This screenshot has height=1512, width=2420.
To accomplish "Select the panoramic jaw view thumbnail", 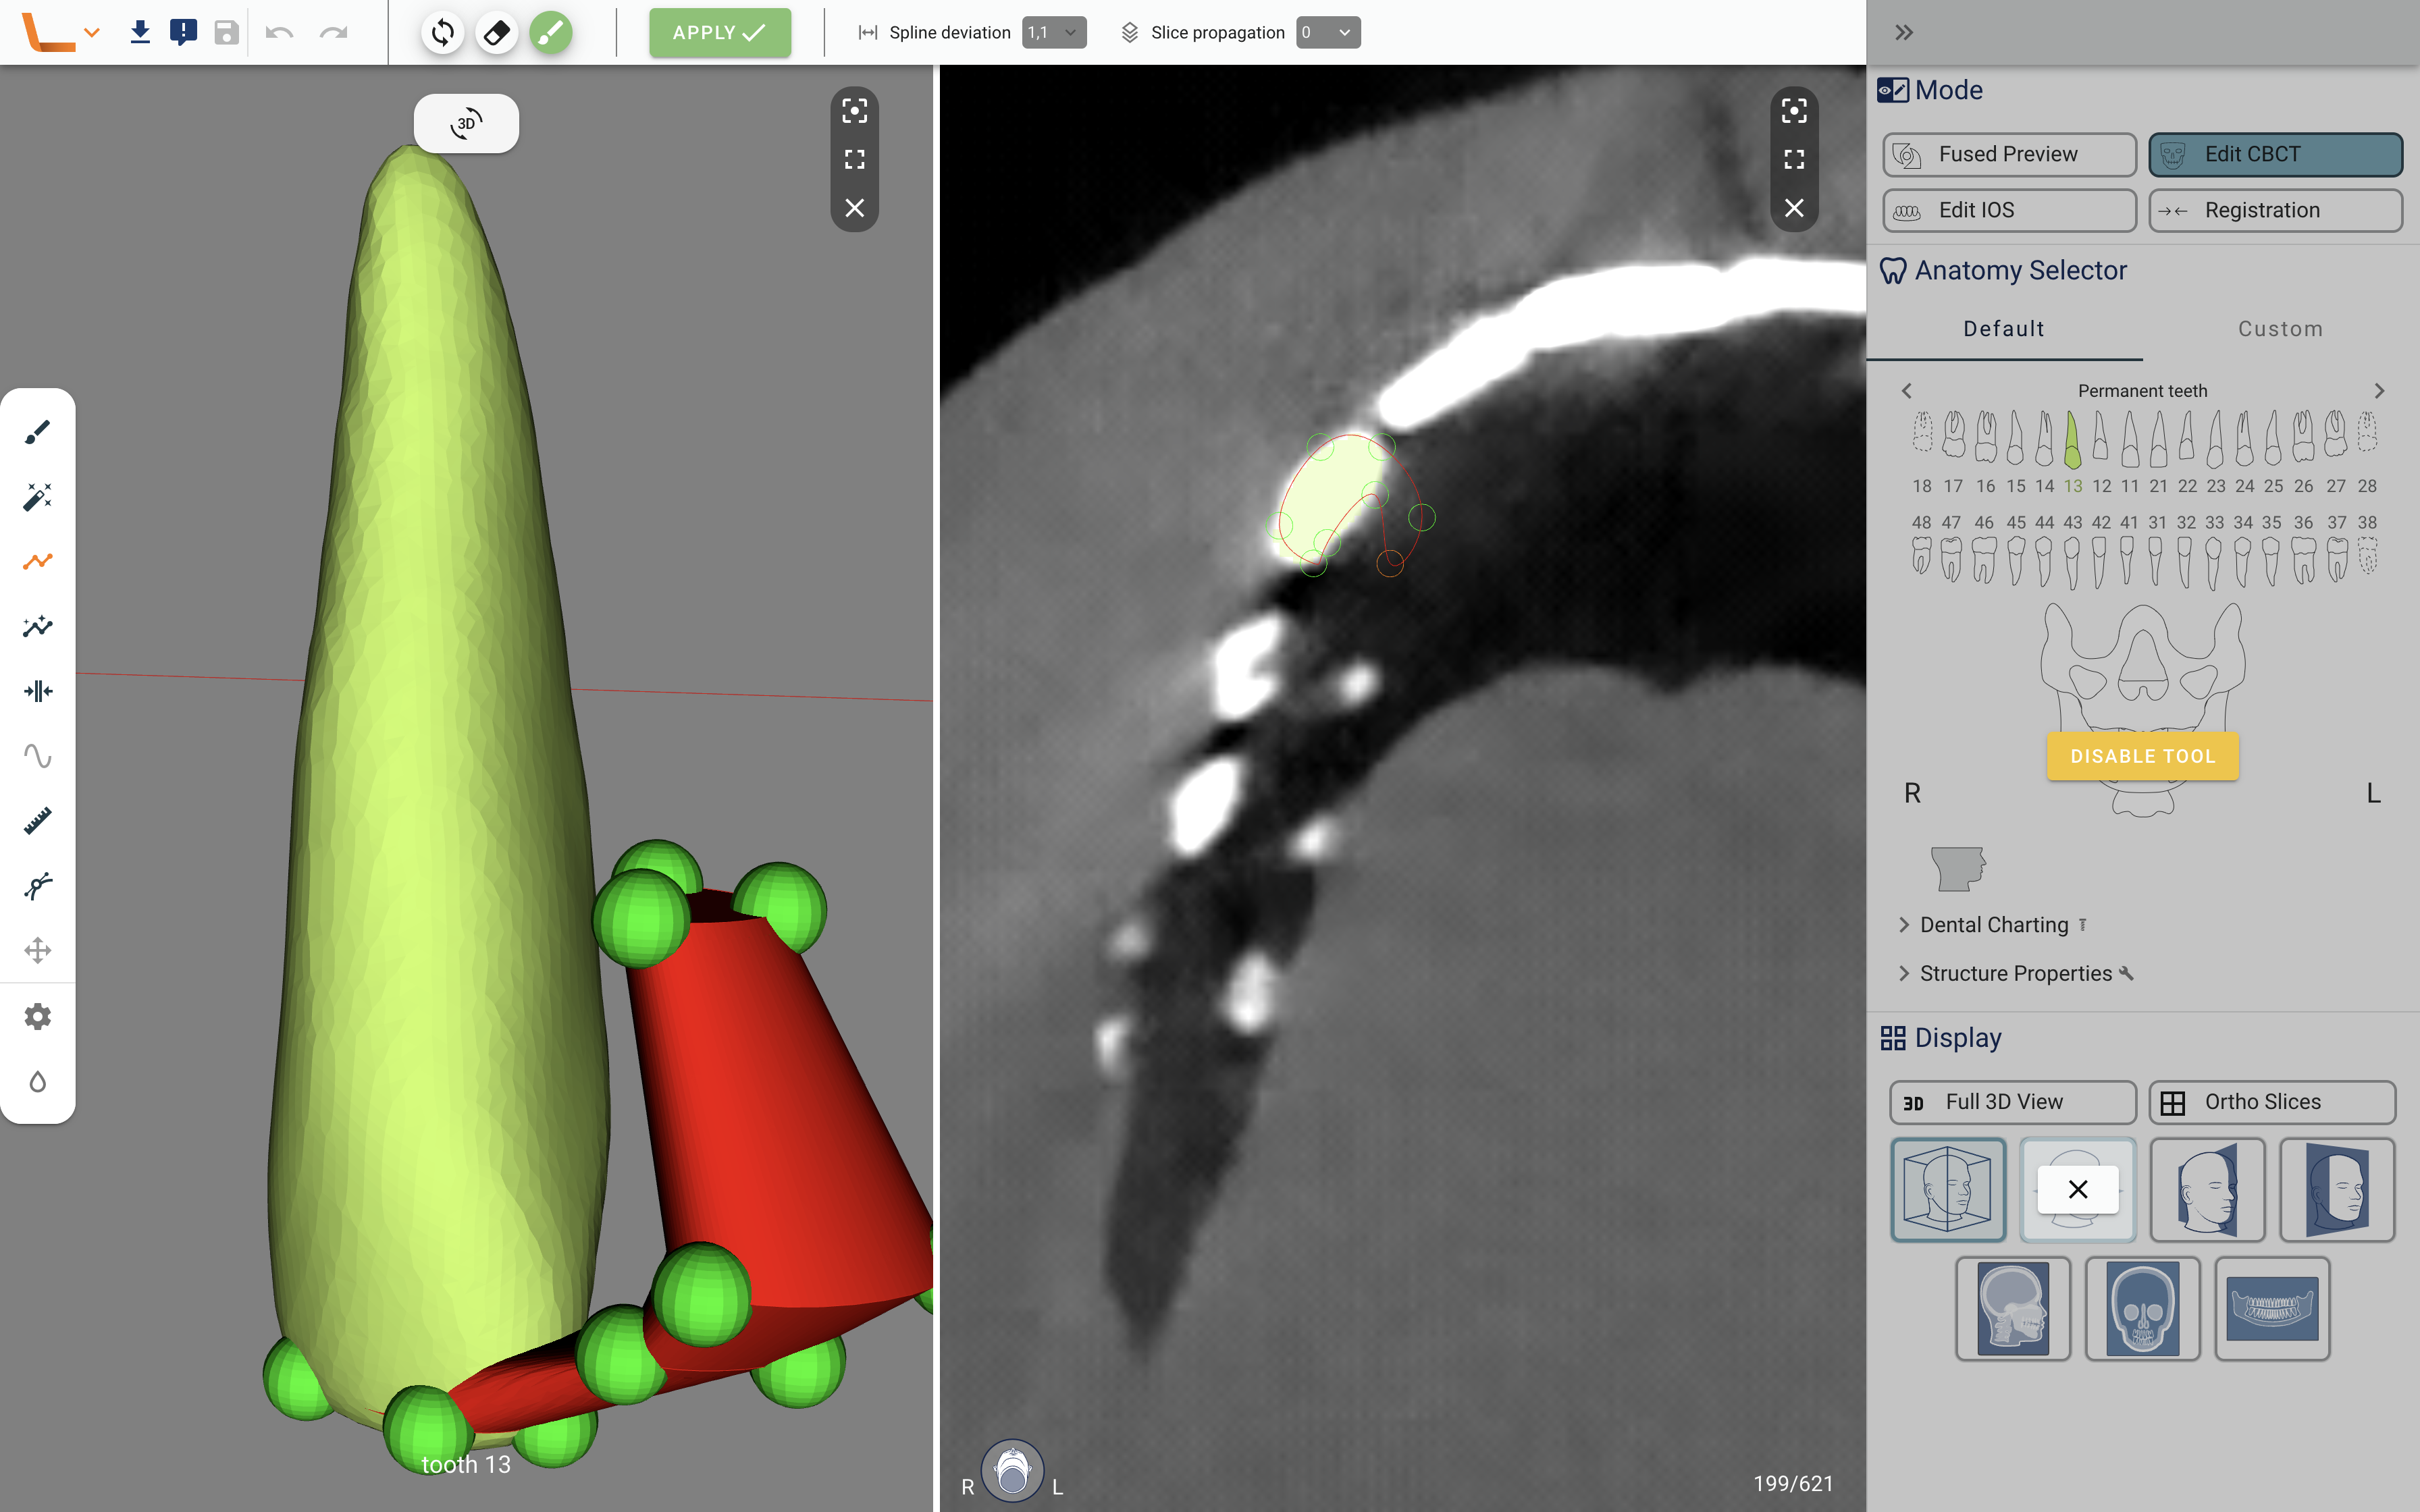I will point(2271,1308).
